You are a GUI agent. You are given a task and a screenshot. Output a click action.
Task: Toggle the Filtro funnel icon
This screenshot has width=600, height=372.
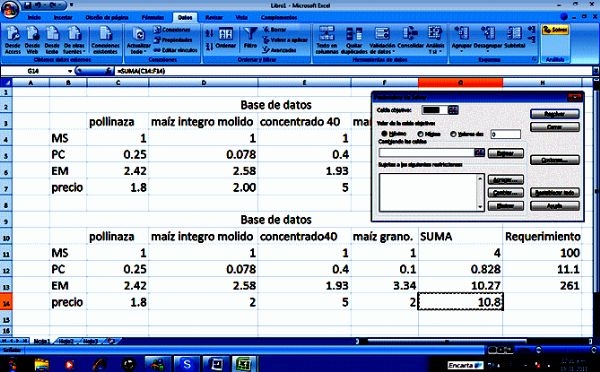tap(250, 38)
